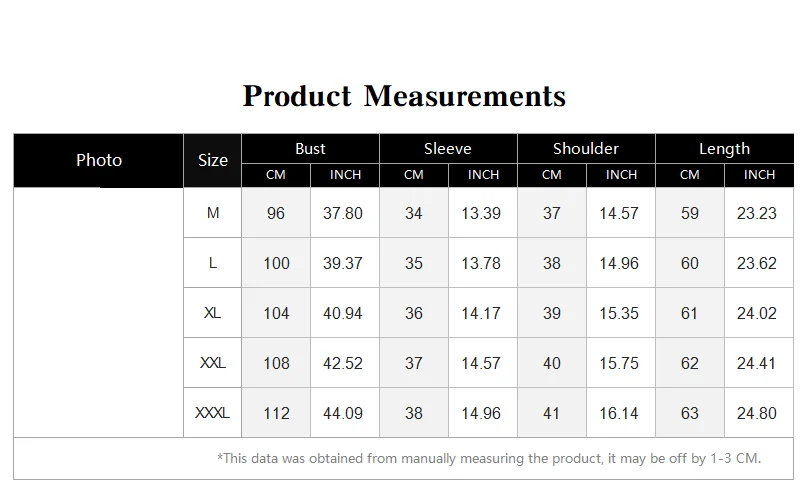This screenshot has height=504, width=805.
Task: Select the 23.23 length inch value
Action: (757, 213)
